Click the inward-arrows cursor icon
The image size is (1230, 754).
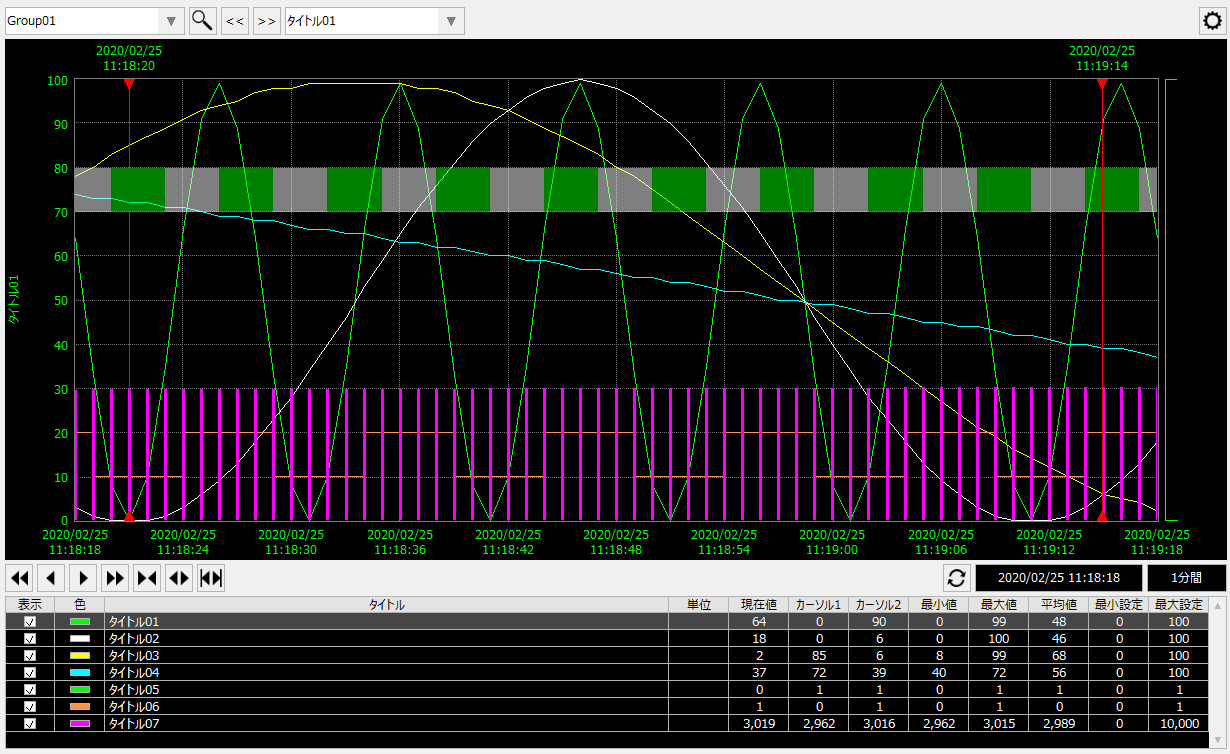pos(146,577)
